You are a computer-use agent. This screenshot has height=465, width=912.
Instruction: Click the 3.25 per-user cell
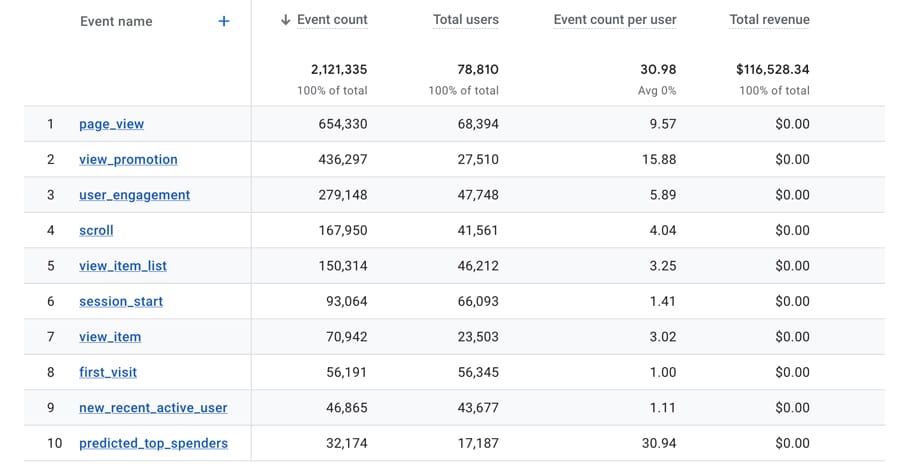point(663,266)
